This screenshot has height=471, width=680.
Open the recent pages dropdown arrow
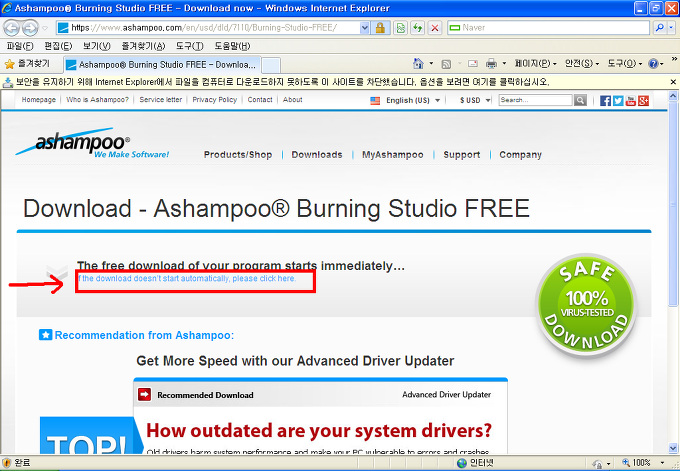point(45,28)
